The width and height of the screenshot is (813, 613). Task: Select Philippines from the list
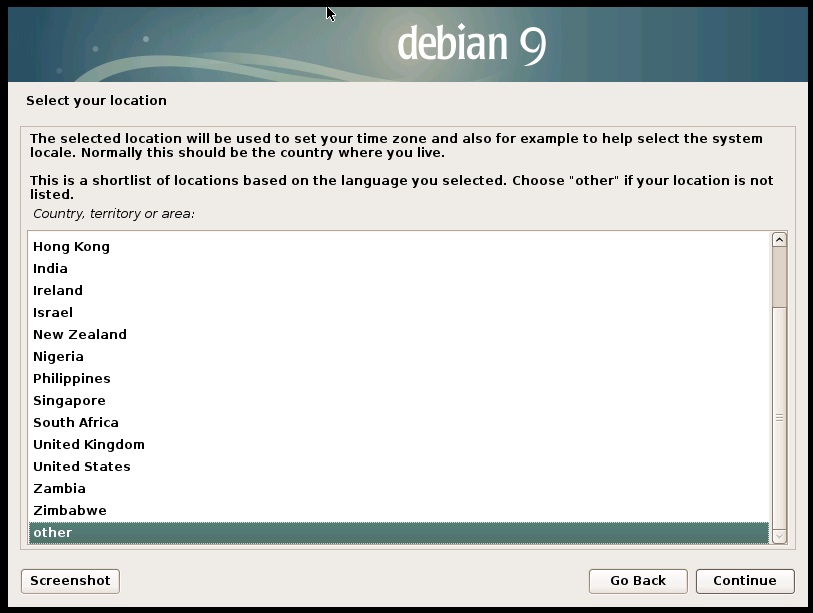72,378
